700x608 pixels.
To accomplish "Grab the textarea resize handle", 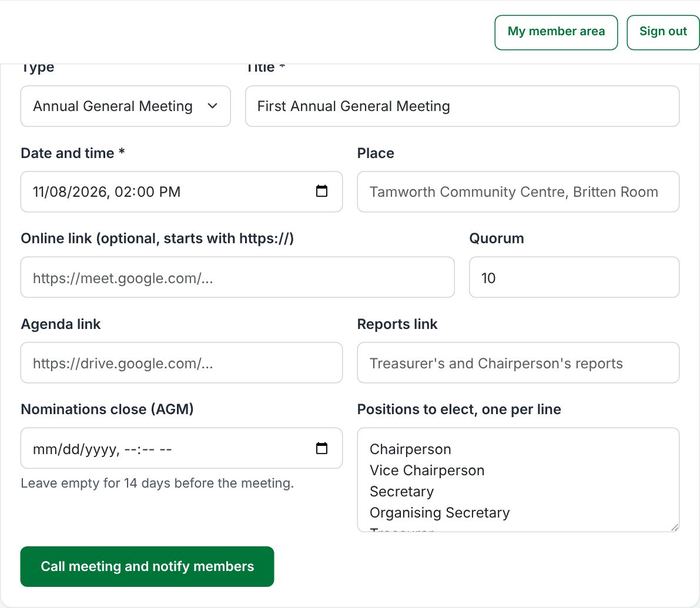I will coord(675,527).
